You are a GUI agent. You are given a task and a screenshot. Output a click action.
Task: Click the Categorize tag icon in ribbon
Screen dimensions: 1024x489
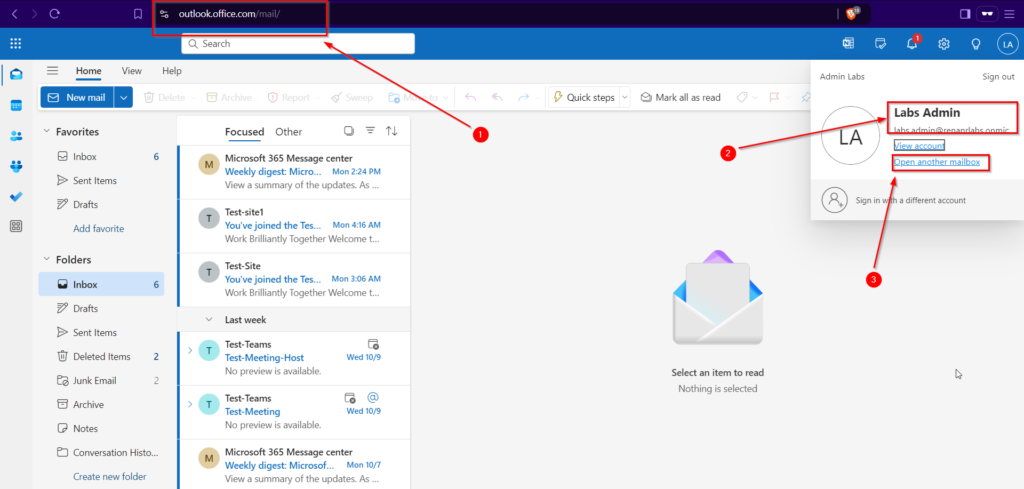[x=742, y=97]
